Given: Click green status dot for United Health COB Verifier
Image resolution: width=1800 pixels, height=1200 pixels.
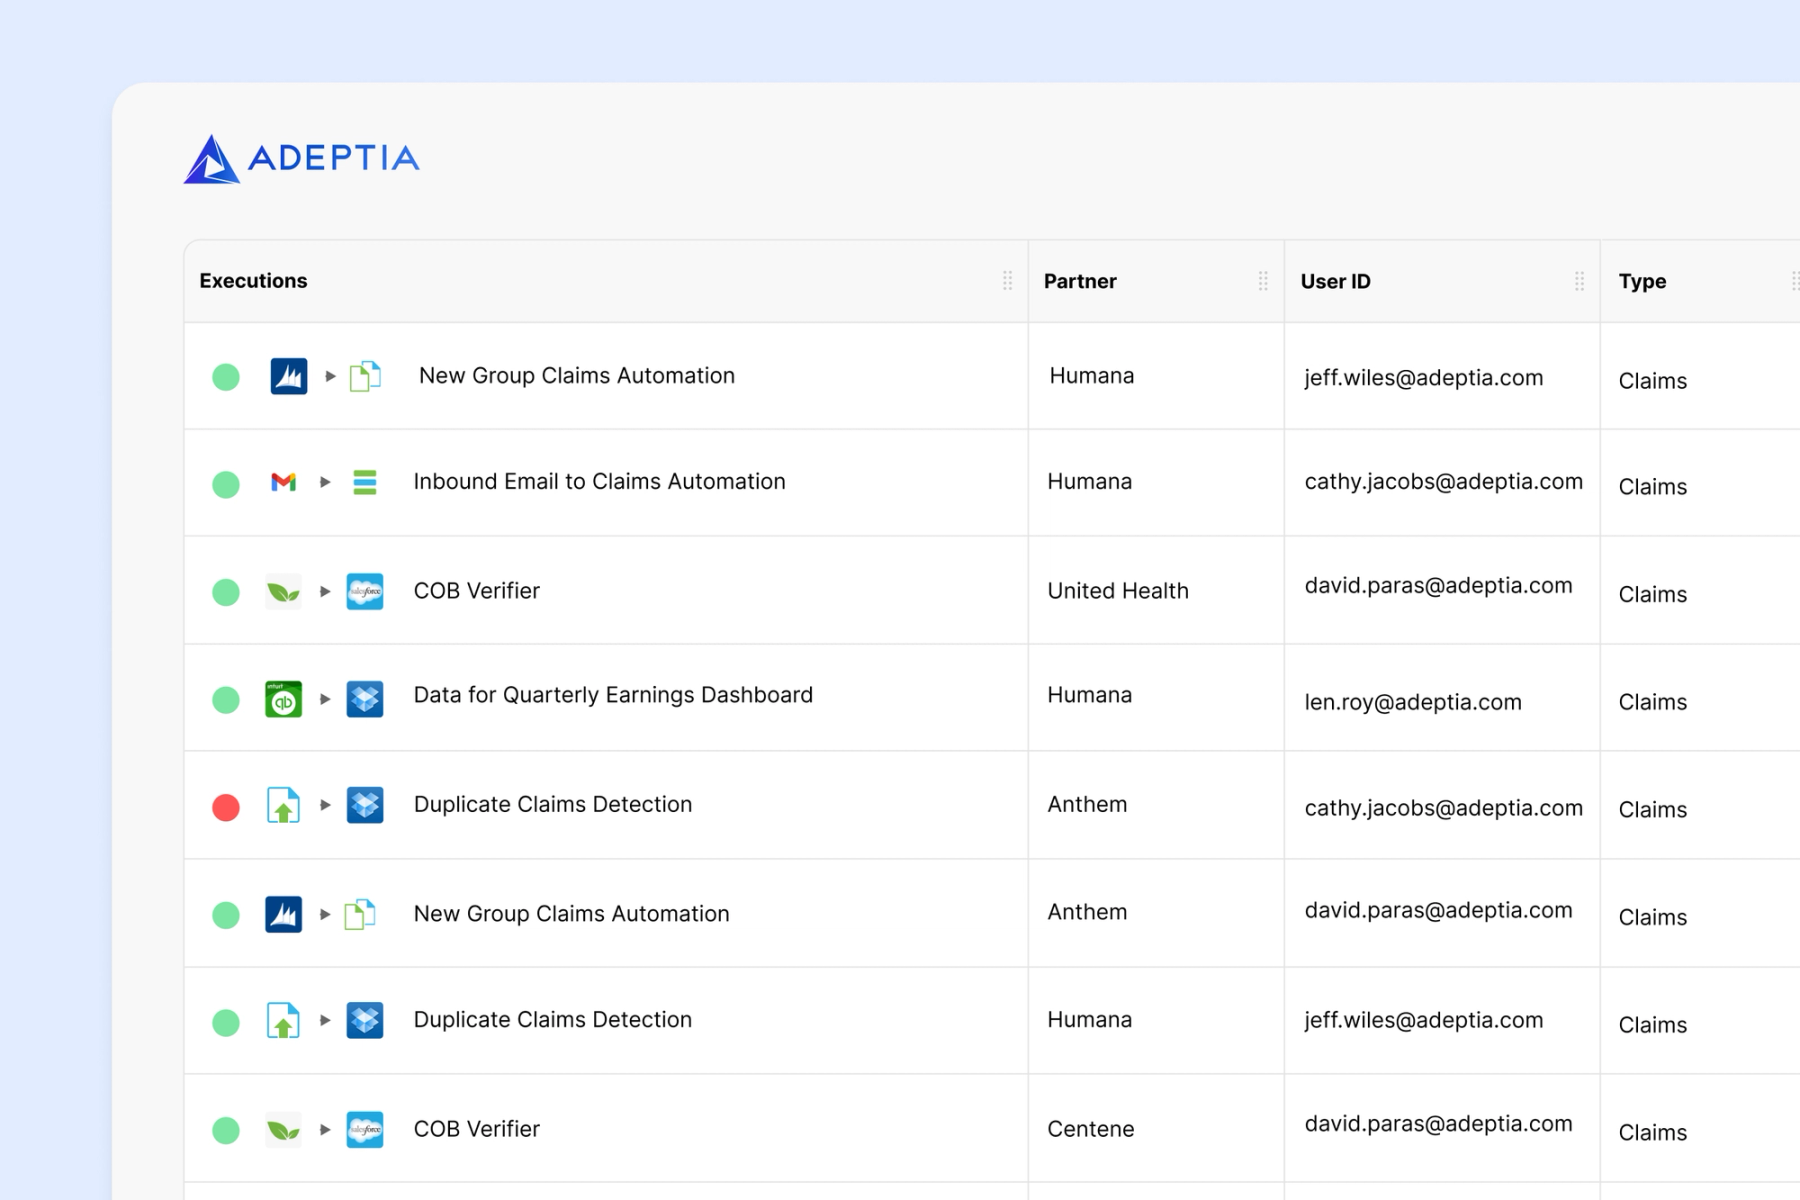Looking at the screenshot, I should click(226, 592).
